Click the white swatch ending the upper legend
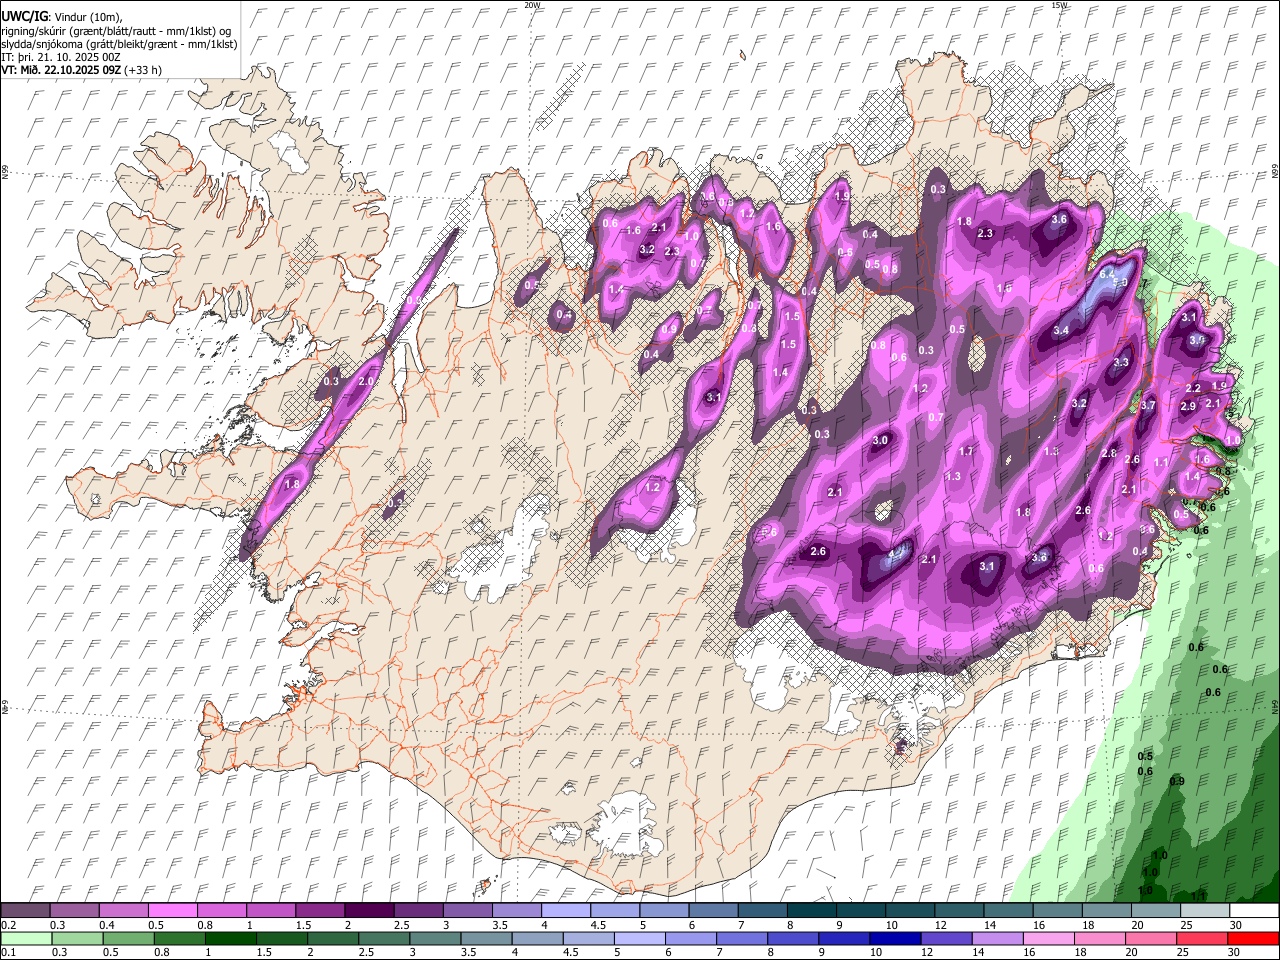Image resolution: width=1280 pixels, height=960 pixels. [x=1253, y=911]
